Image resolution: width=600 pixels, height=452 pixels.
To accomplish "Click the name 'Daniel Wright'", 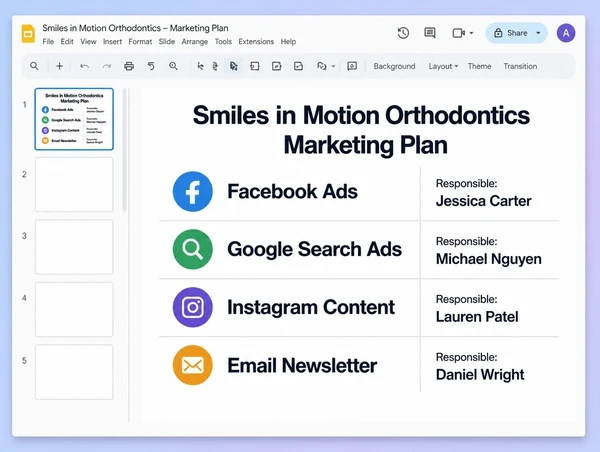I will coord(480,375).
